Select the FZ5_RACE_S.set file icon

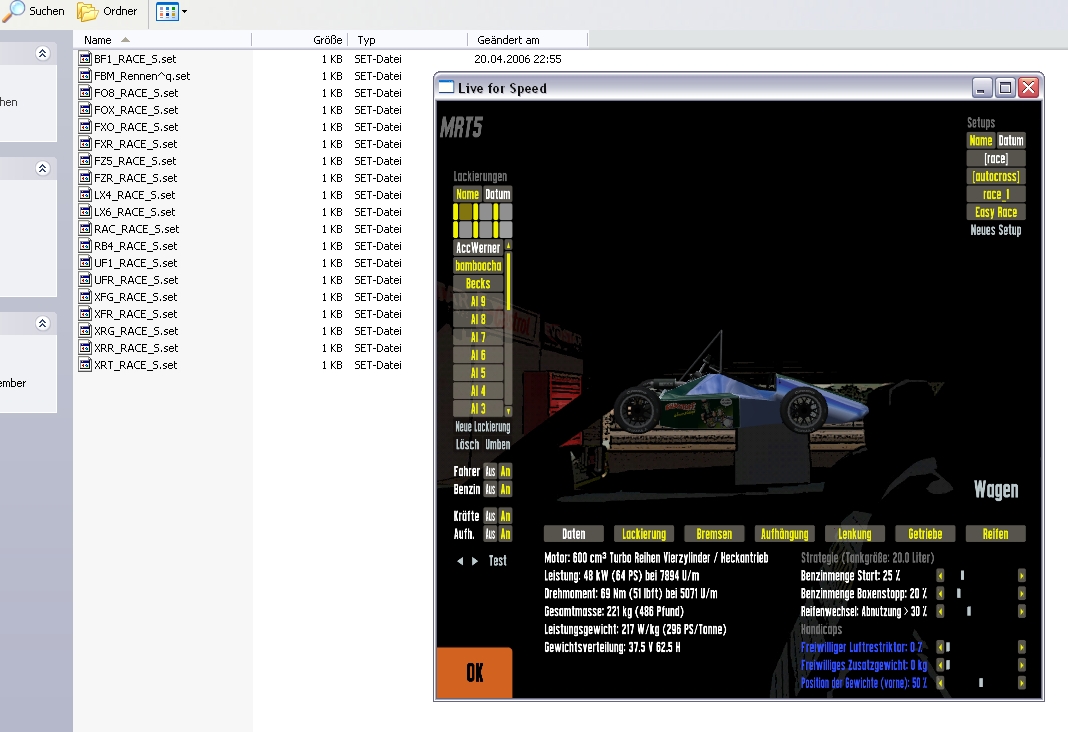[85, 161]
